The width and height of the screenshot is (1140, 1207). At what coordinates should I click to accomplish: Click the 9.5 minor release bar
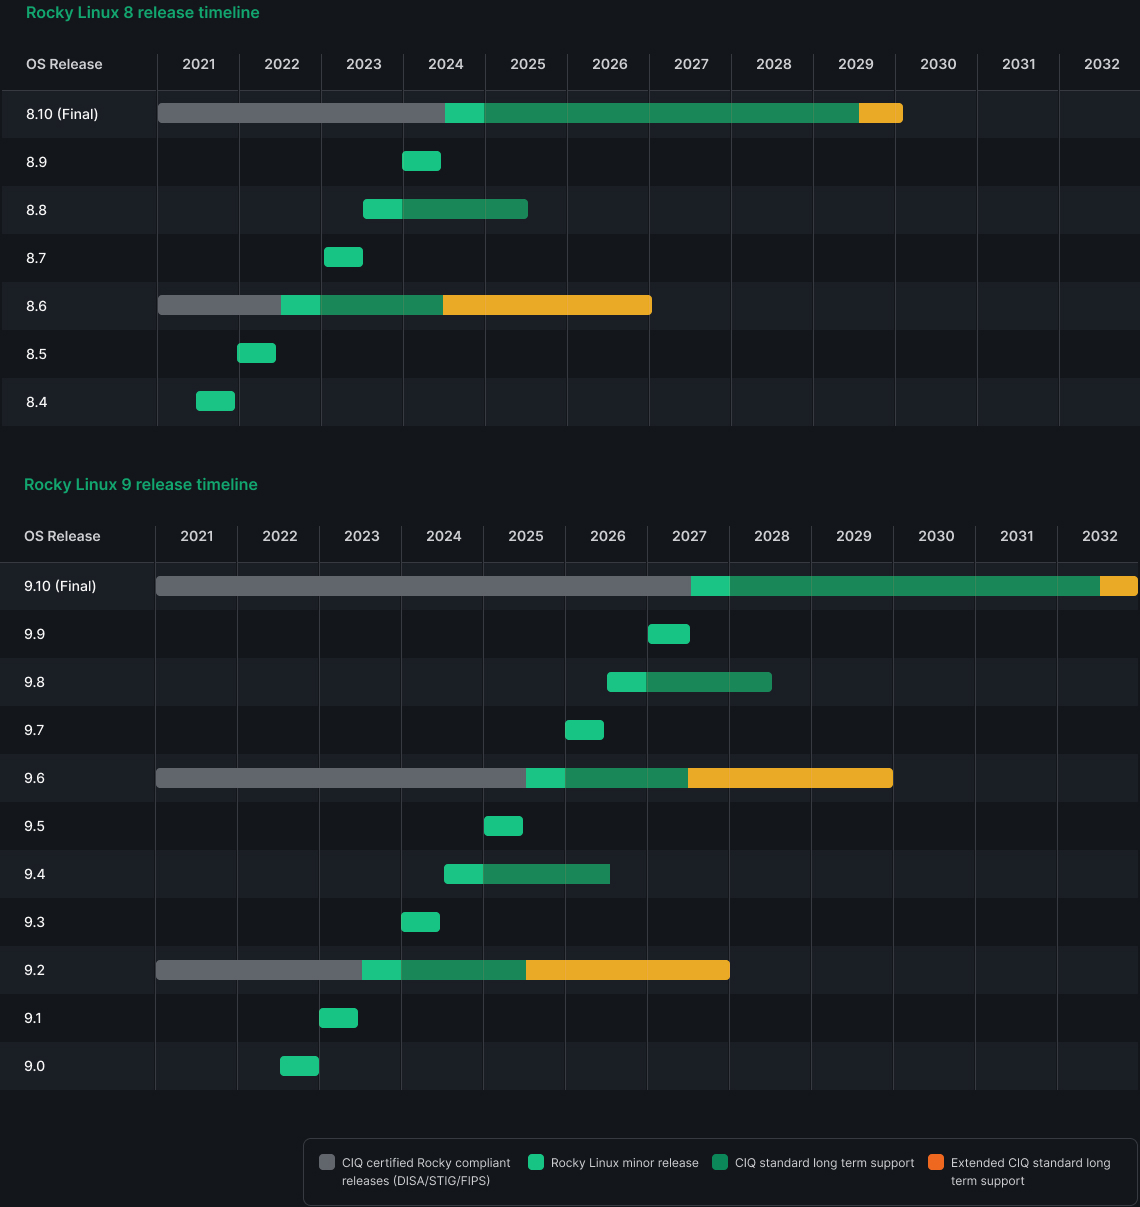pos(503,826)
